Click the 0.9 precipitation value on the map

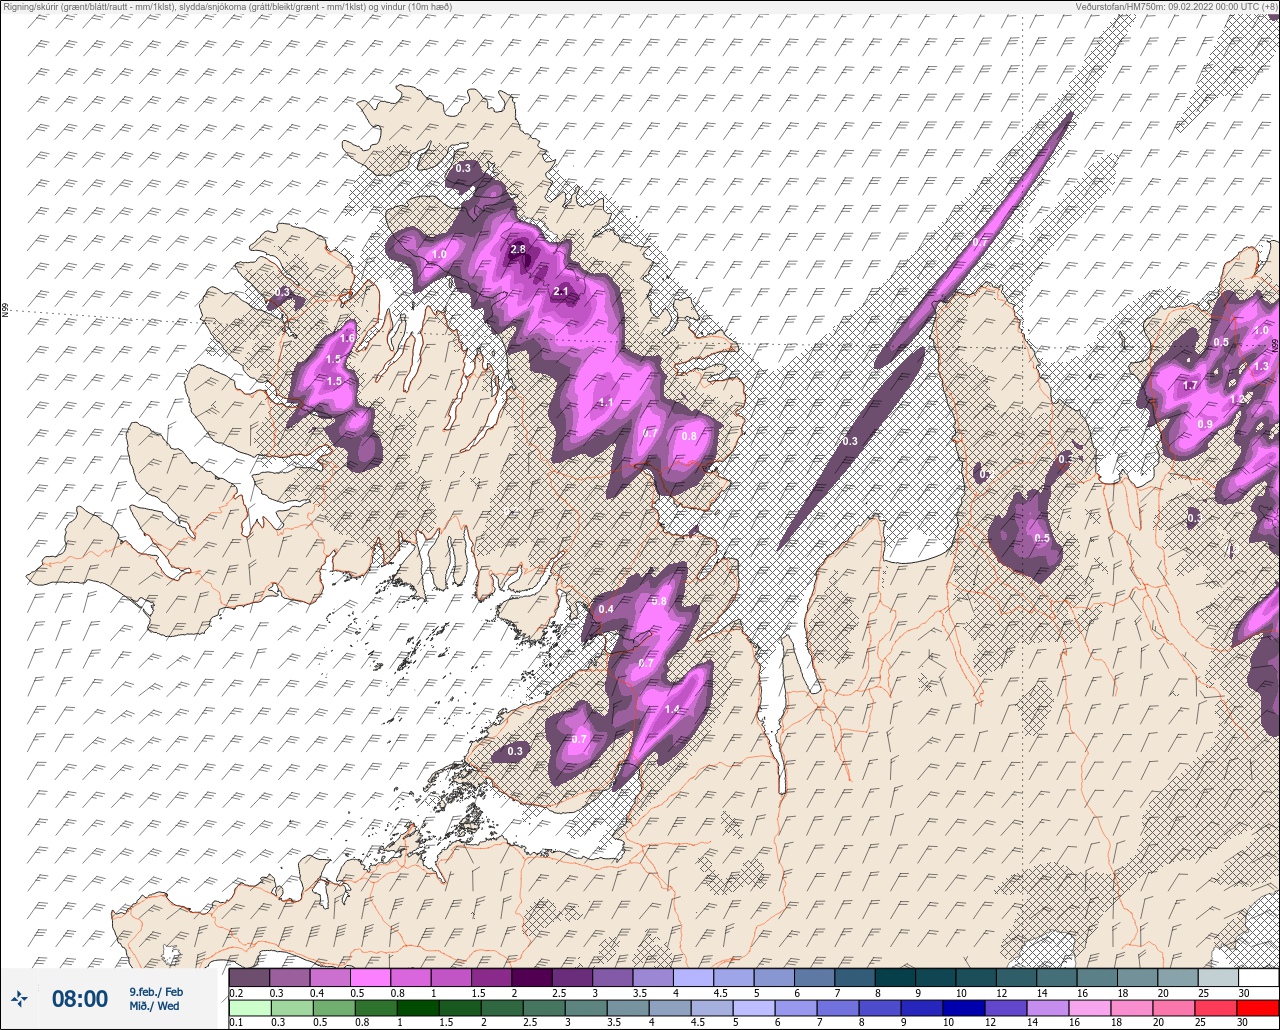[1205, 424]
